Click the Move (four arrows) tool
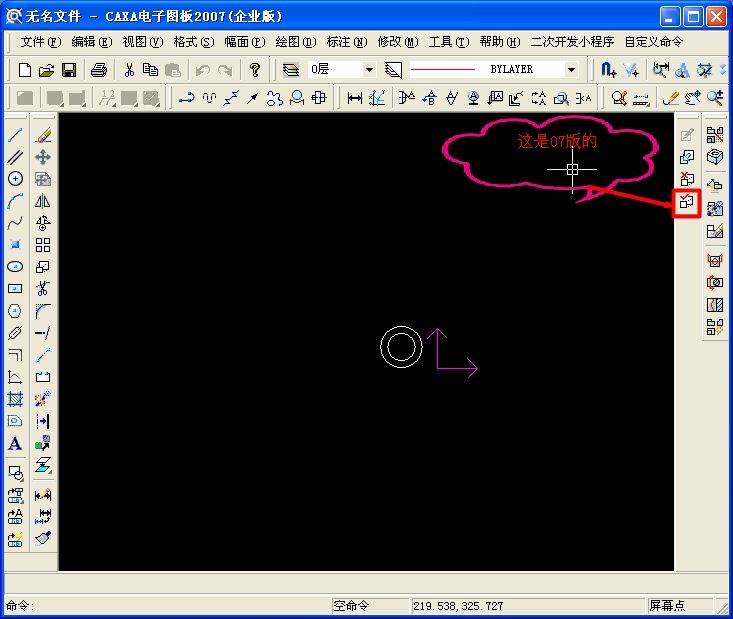This screenshot has height=619, width=733. (43, 157)
